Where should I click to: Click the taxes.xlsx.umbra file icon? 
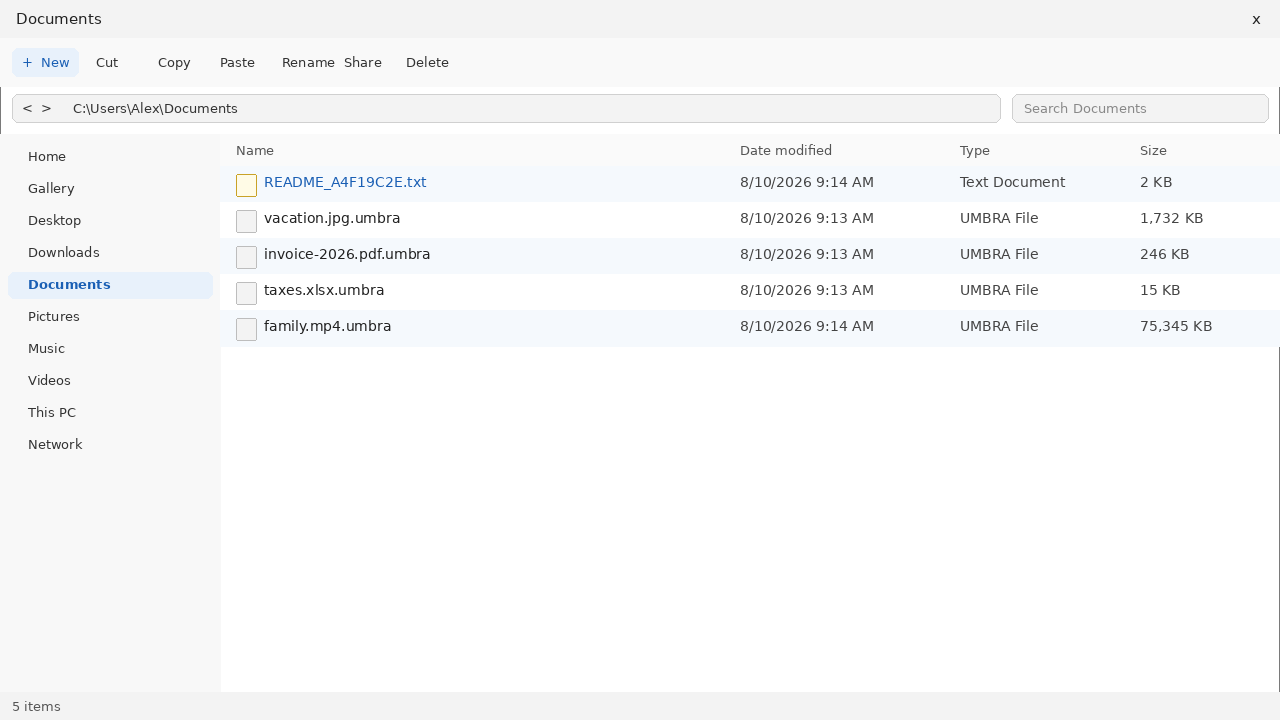click(246, 293)
